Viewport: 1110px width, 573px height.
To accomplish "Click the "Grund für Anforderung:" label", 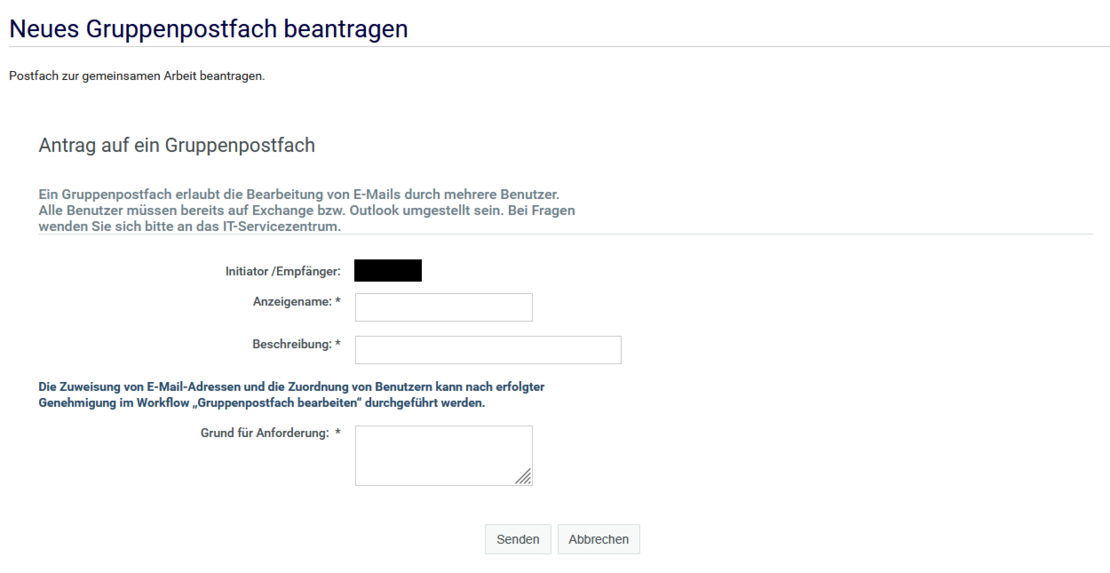I will 264,433.
